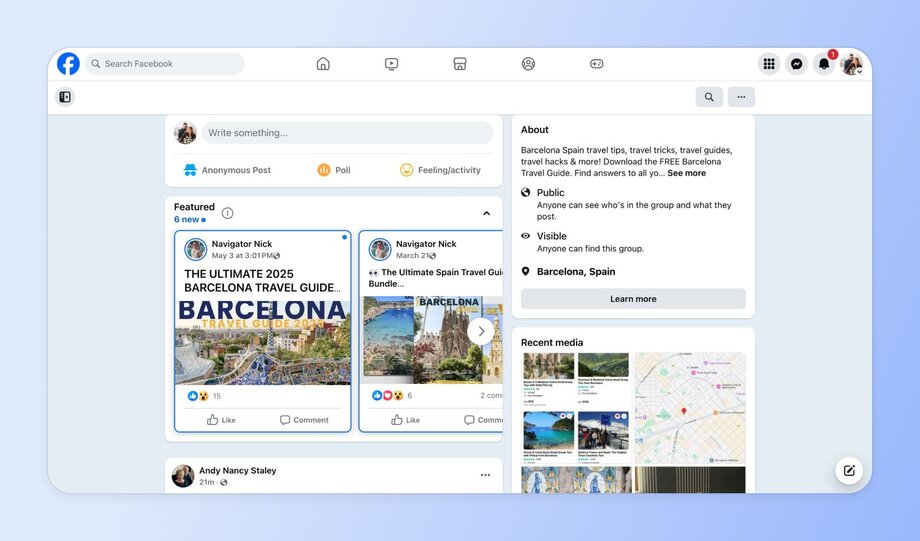The height and width of the screenshot is (541, 920).
Task: Open Navigator Nick's May 3 post author
Action: (x=242, y=244)
